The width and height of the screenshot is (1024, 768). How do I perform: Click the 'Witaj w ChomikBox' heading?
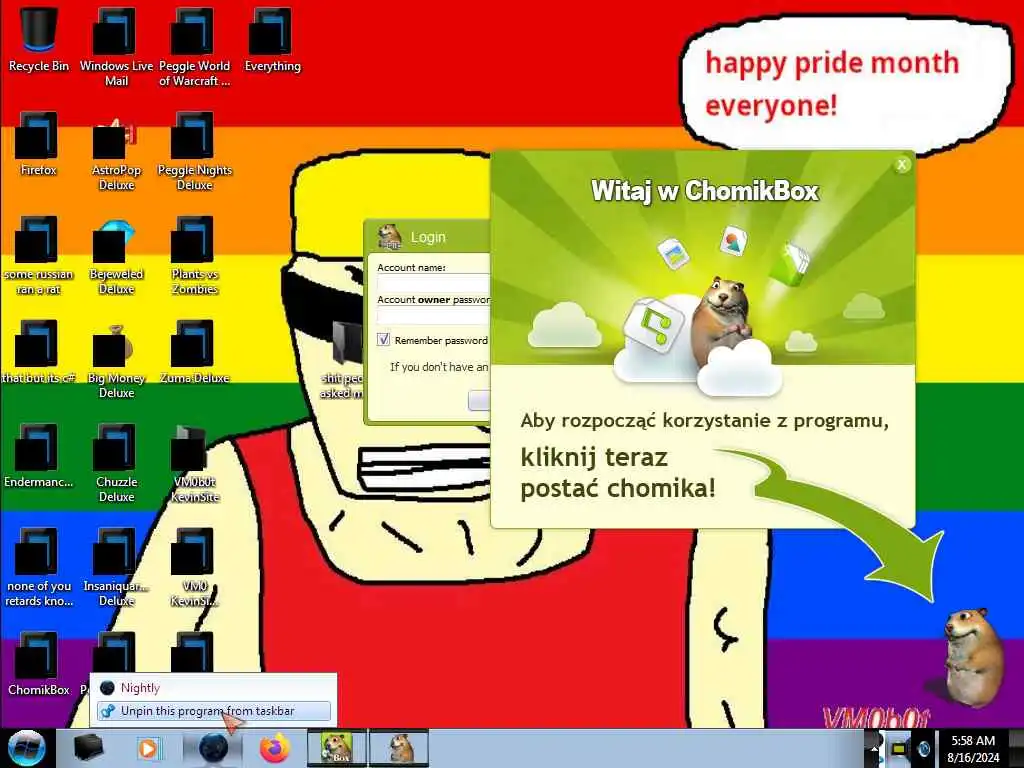pos(705,191)
